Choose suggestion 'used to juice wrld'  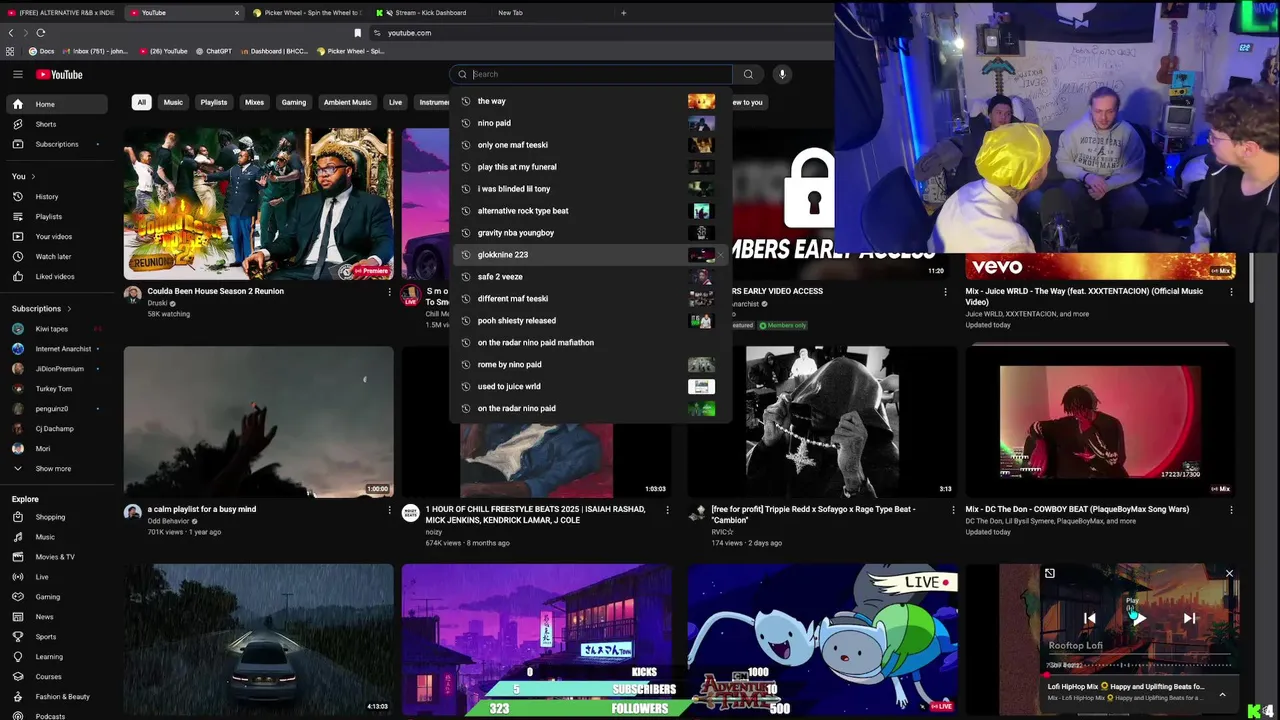click(590, 387)
